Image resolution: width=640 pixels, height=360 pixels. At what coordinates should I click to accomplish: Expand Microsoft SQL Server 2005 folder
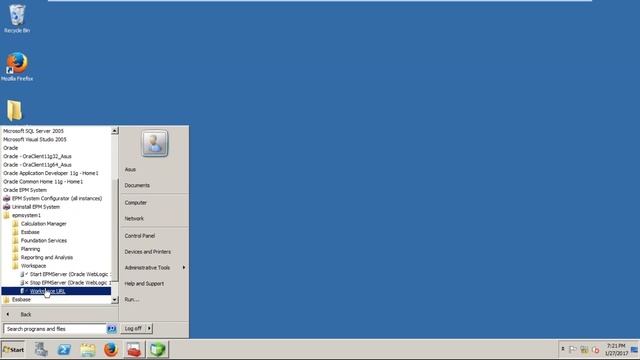point(33,131)
